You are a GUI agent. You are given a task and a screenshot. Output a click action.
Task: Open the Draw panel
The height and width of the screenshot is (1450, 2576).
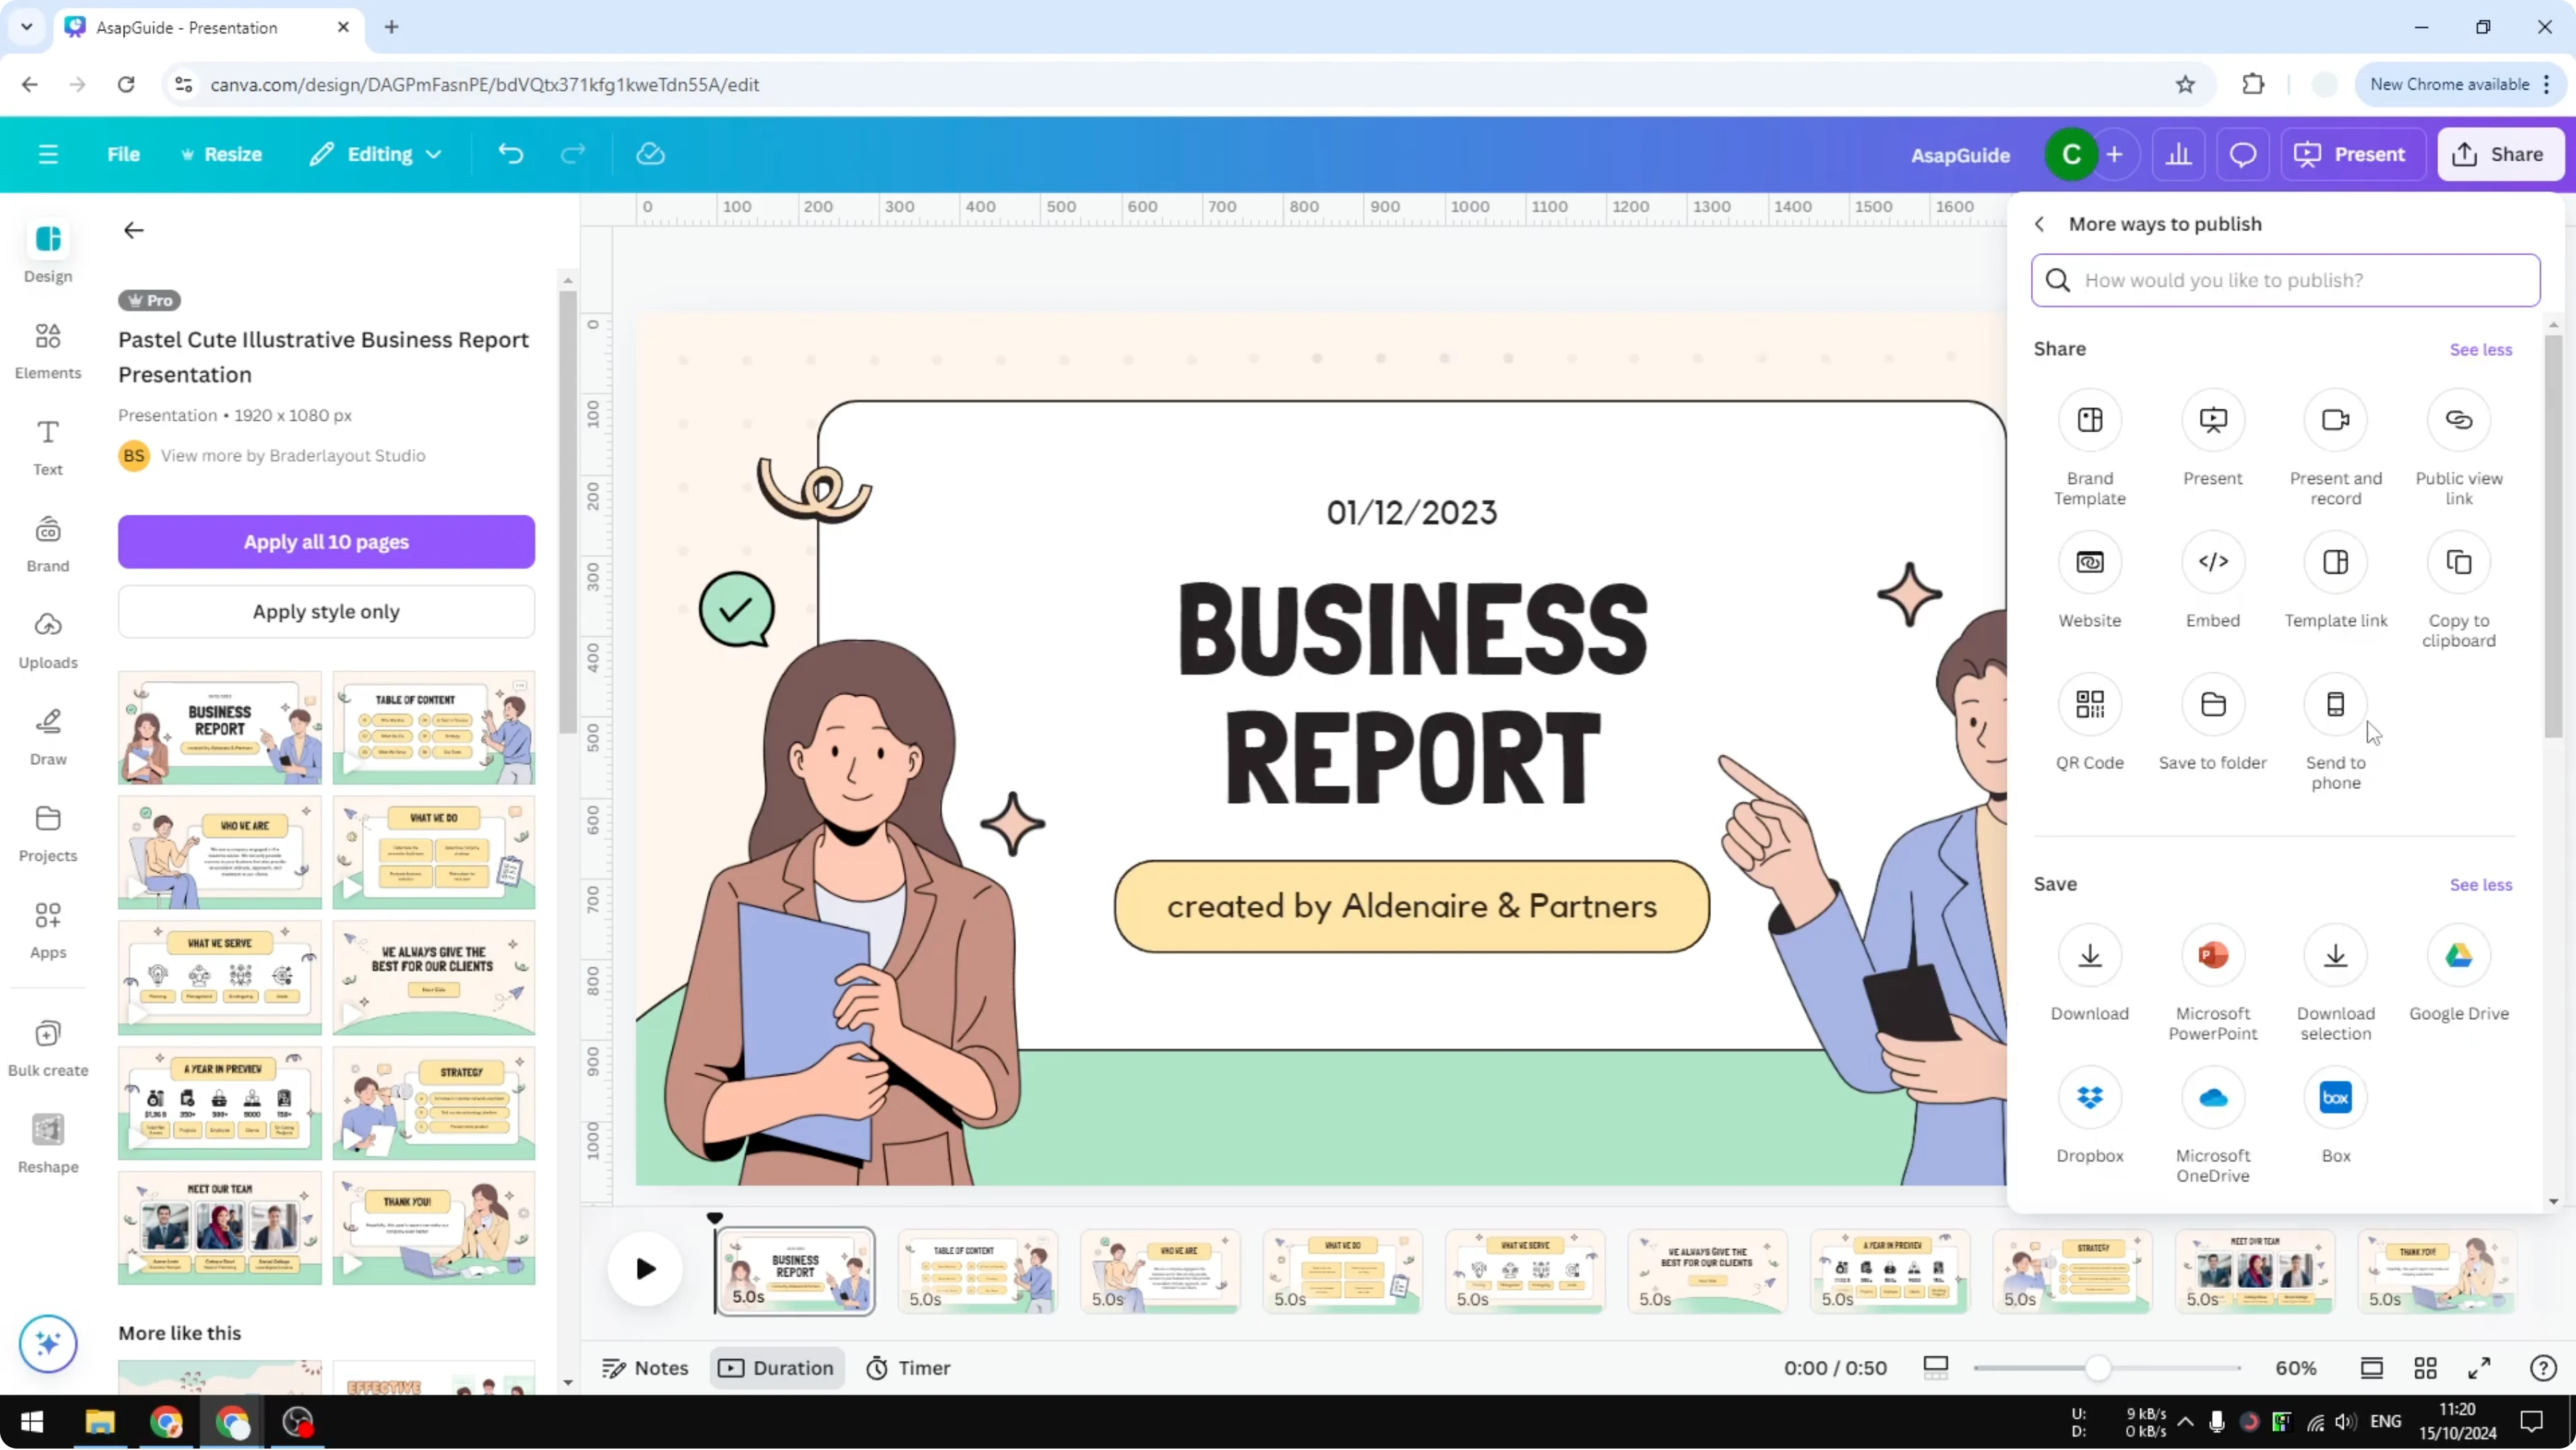click(47, 737)
